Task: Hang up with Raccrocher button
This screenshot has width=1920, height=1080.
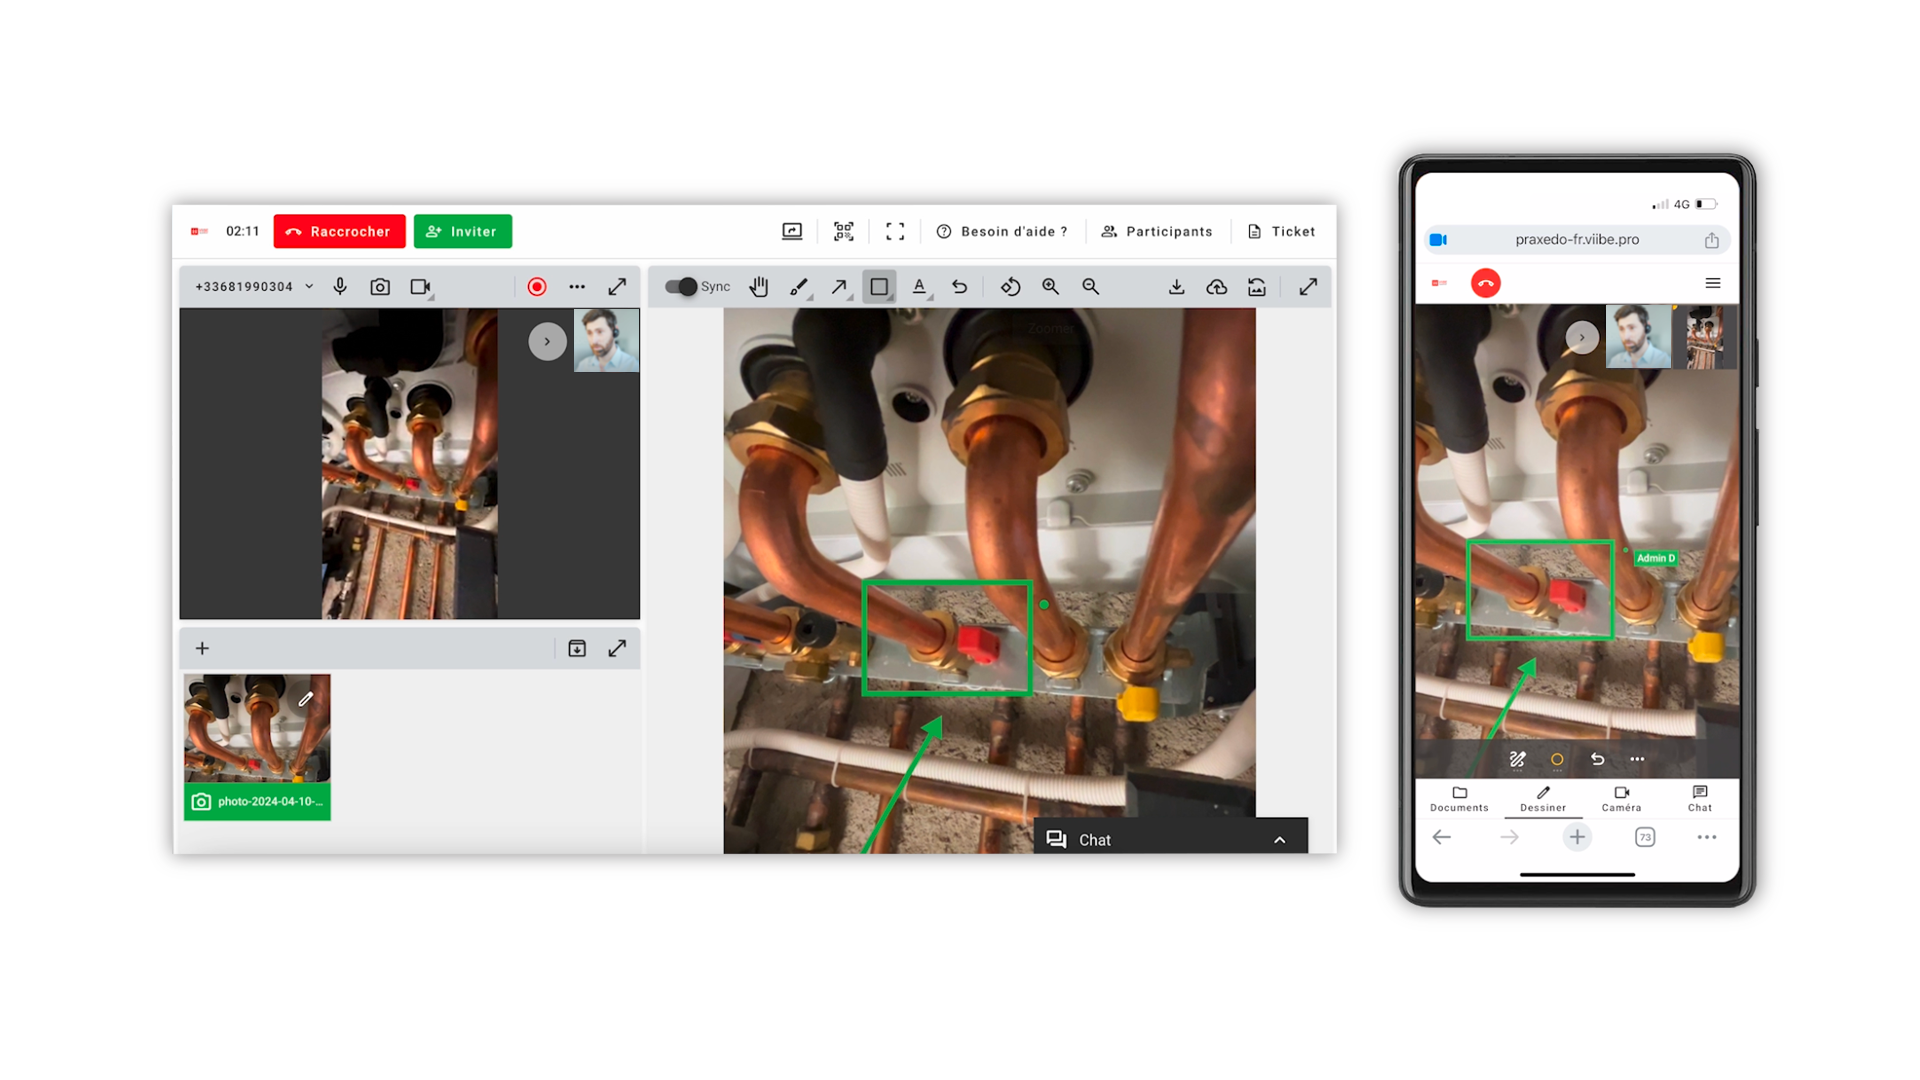Action: coord(339,231)
